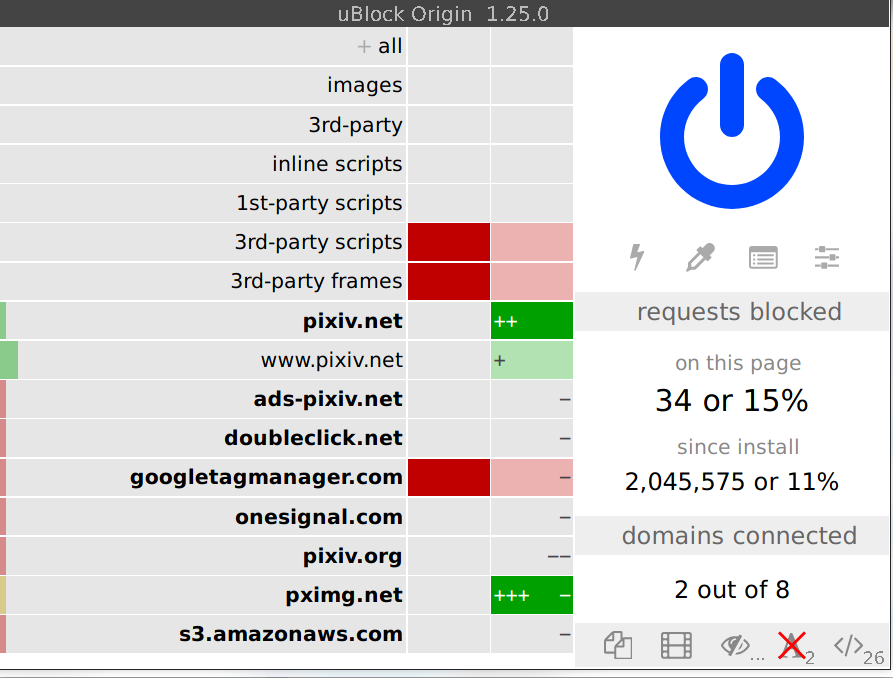This screenshot has width=893, height=678.
Task: Activate the element picker eyedropper icon
Action: click(701, 257)
